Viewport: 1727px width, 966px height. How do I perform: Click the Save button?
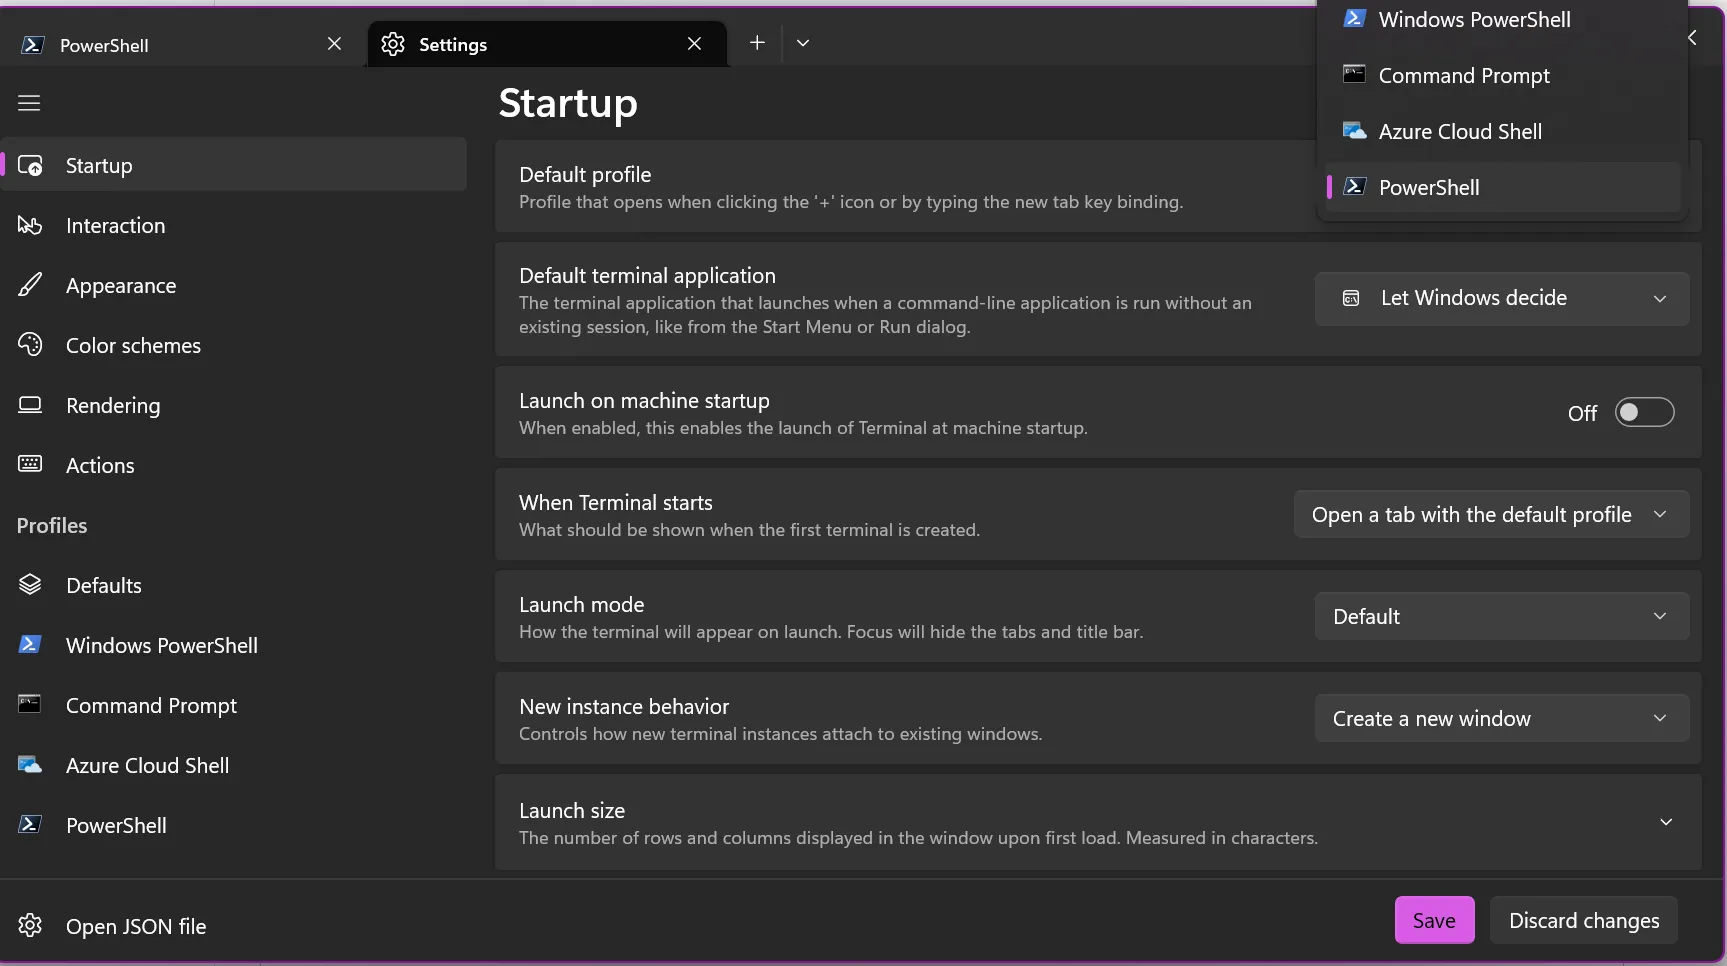pyautogui.click(x=1434, y=920)
